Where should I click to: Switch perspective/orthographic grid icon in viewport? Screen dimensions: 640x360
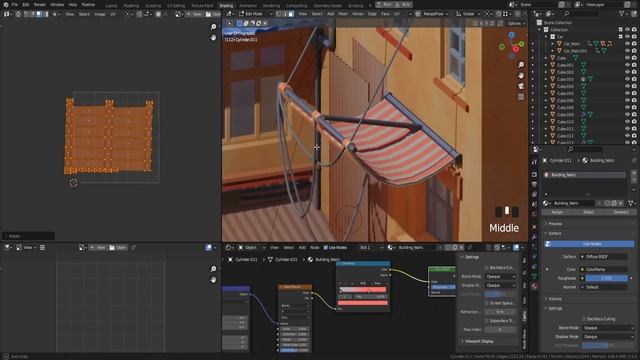521,97
